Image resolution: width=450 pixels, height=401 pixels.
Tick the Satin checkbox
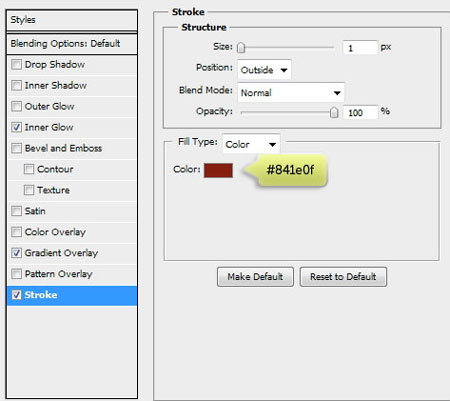[x=16, y=211]
